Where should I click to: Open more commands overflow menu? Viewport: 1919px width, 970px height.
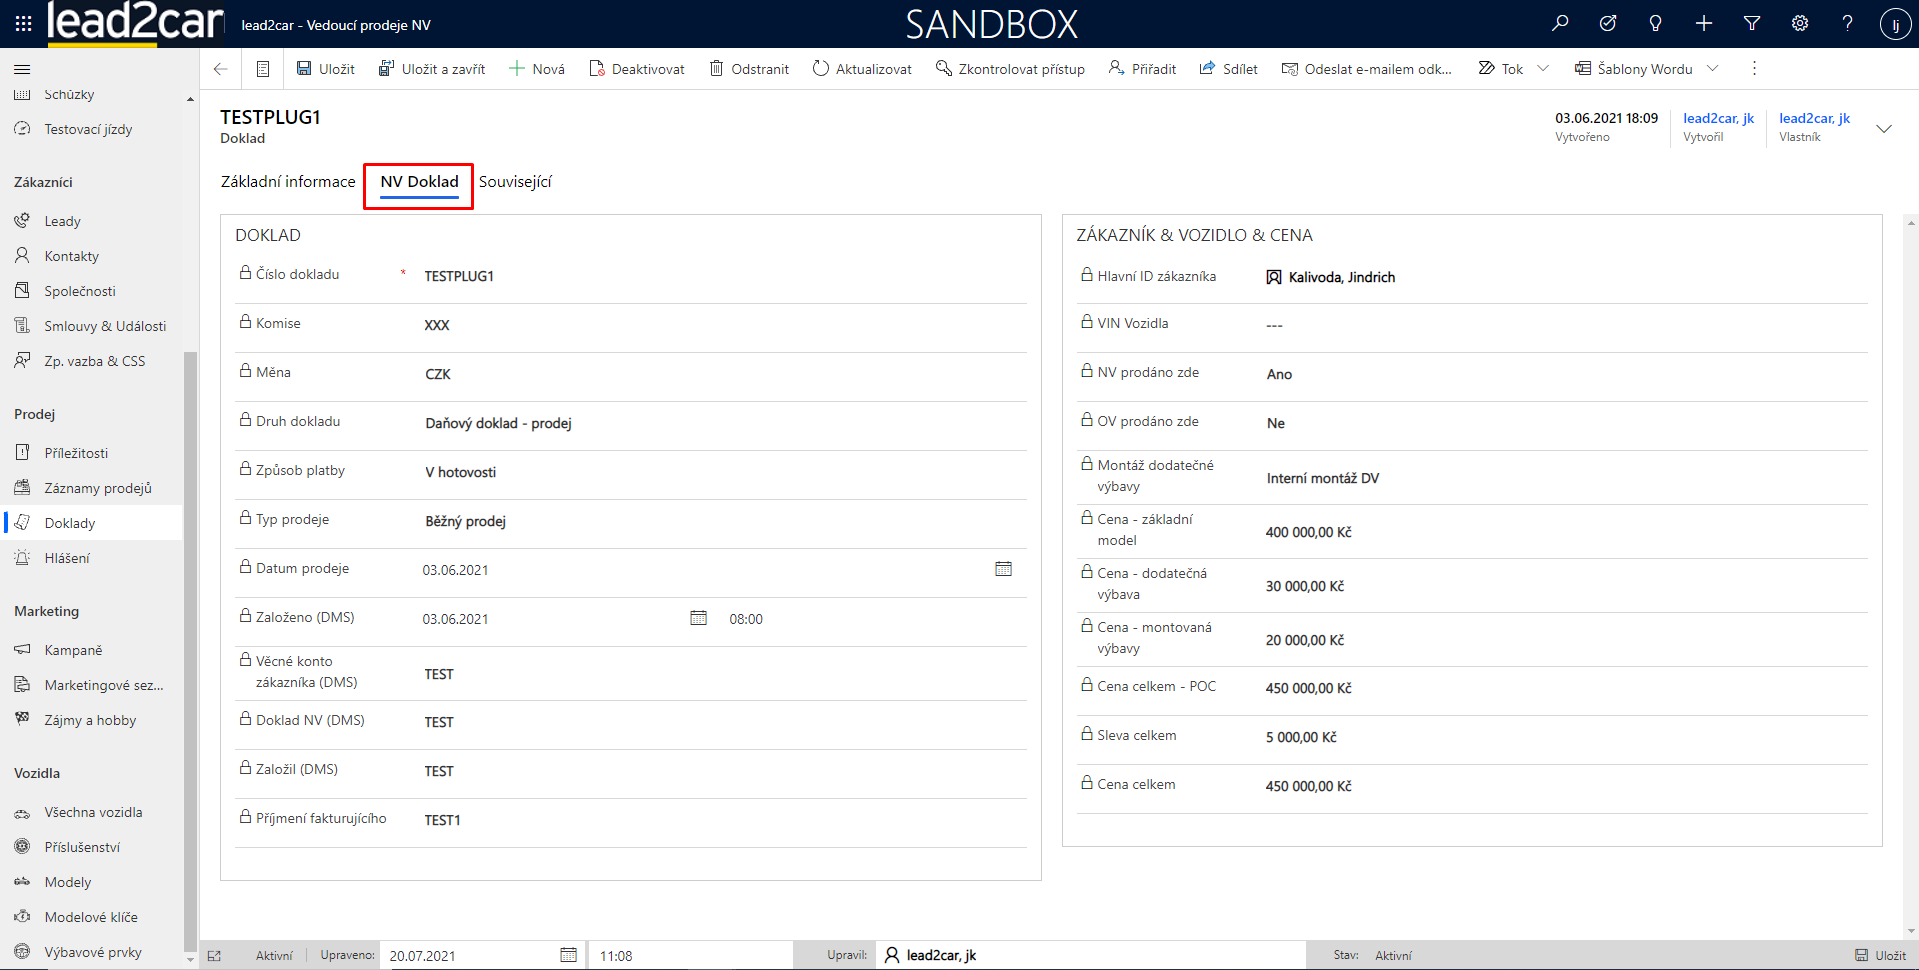(1754, 69)
